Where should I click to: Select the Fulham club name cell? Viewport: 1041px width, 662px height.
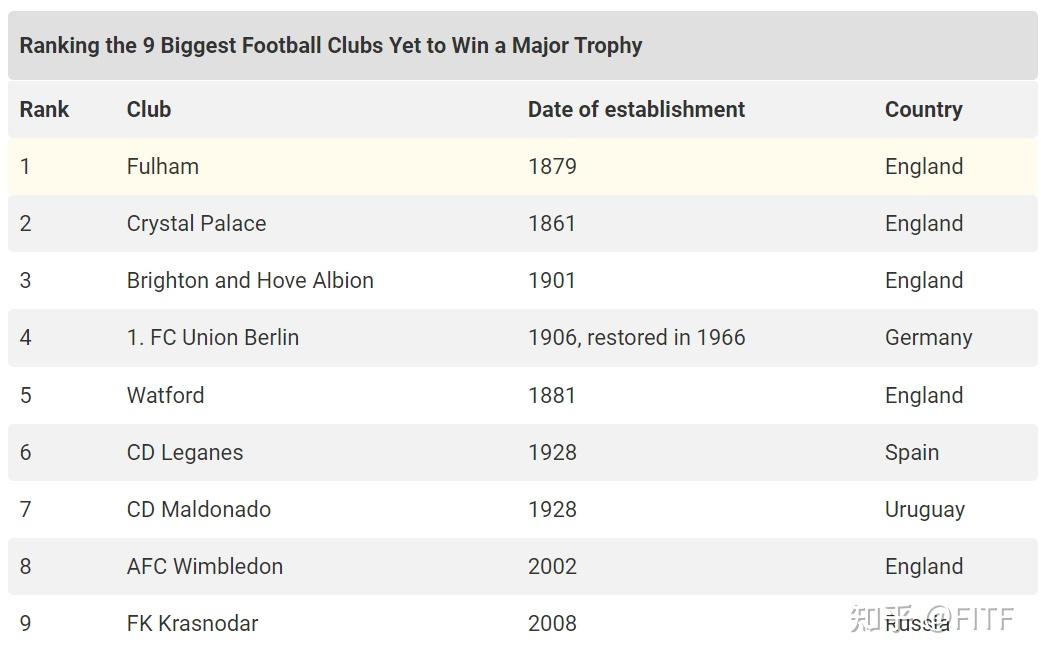click(163, 167)
